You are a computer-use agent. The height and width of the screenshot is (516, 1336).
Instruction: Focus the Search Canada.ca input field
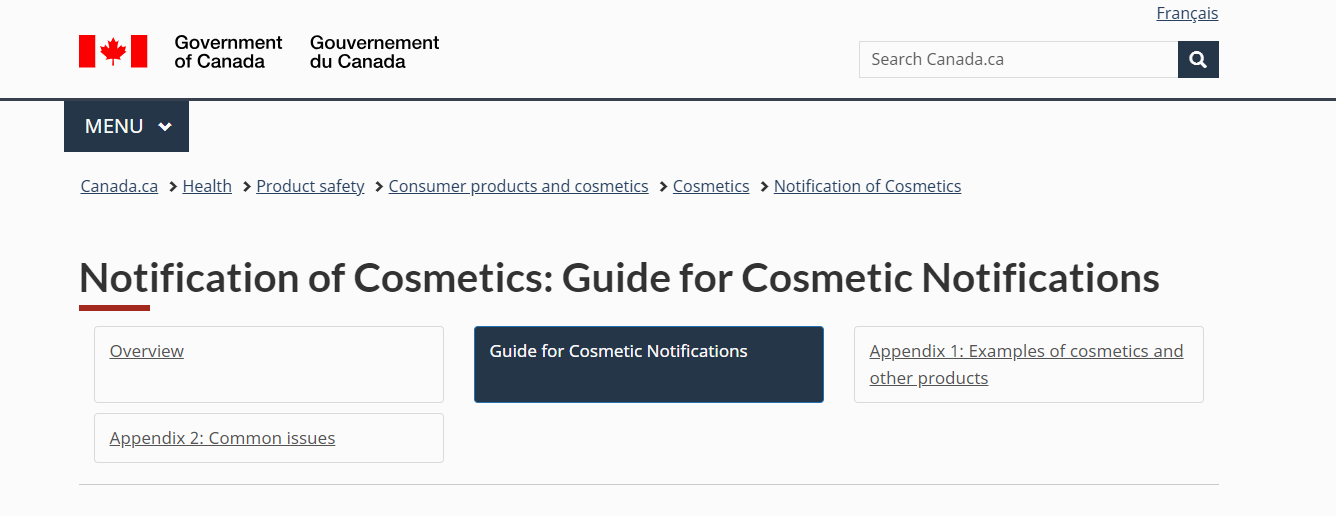(1018, 59)
